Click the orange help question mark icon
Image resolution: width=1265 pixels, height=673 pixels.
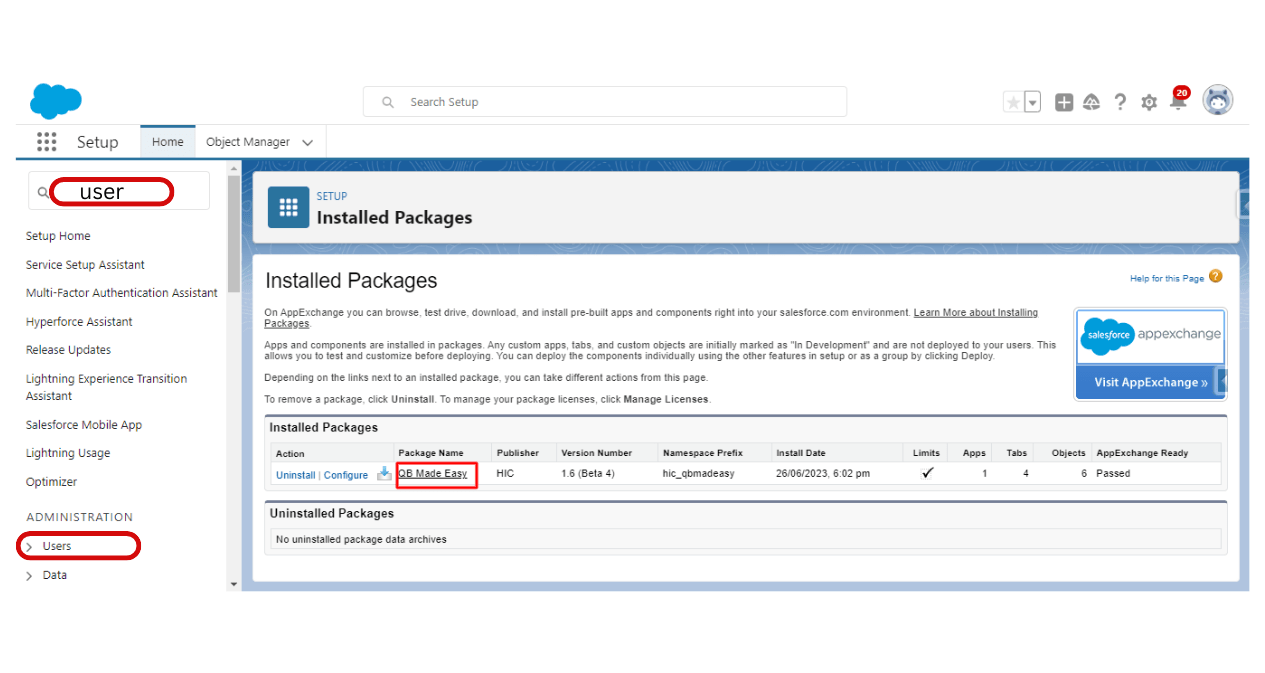[x=1215, y=277]
